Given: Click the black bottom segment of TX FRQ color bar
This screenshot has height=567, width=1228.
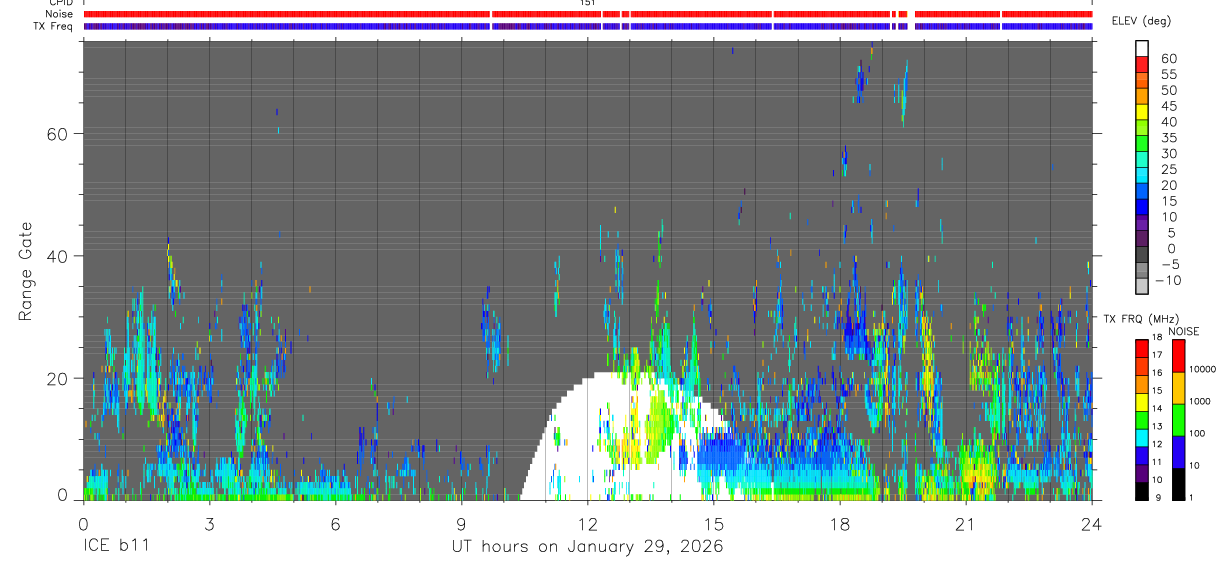Looking at the screenshot, I should tap(1143, 491).
